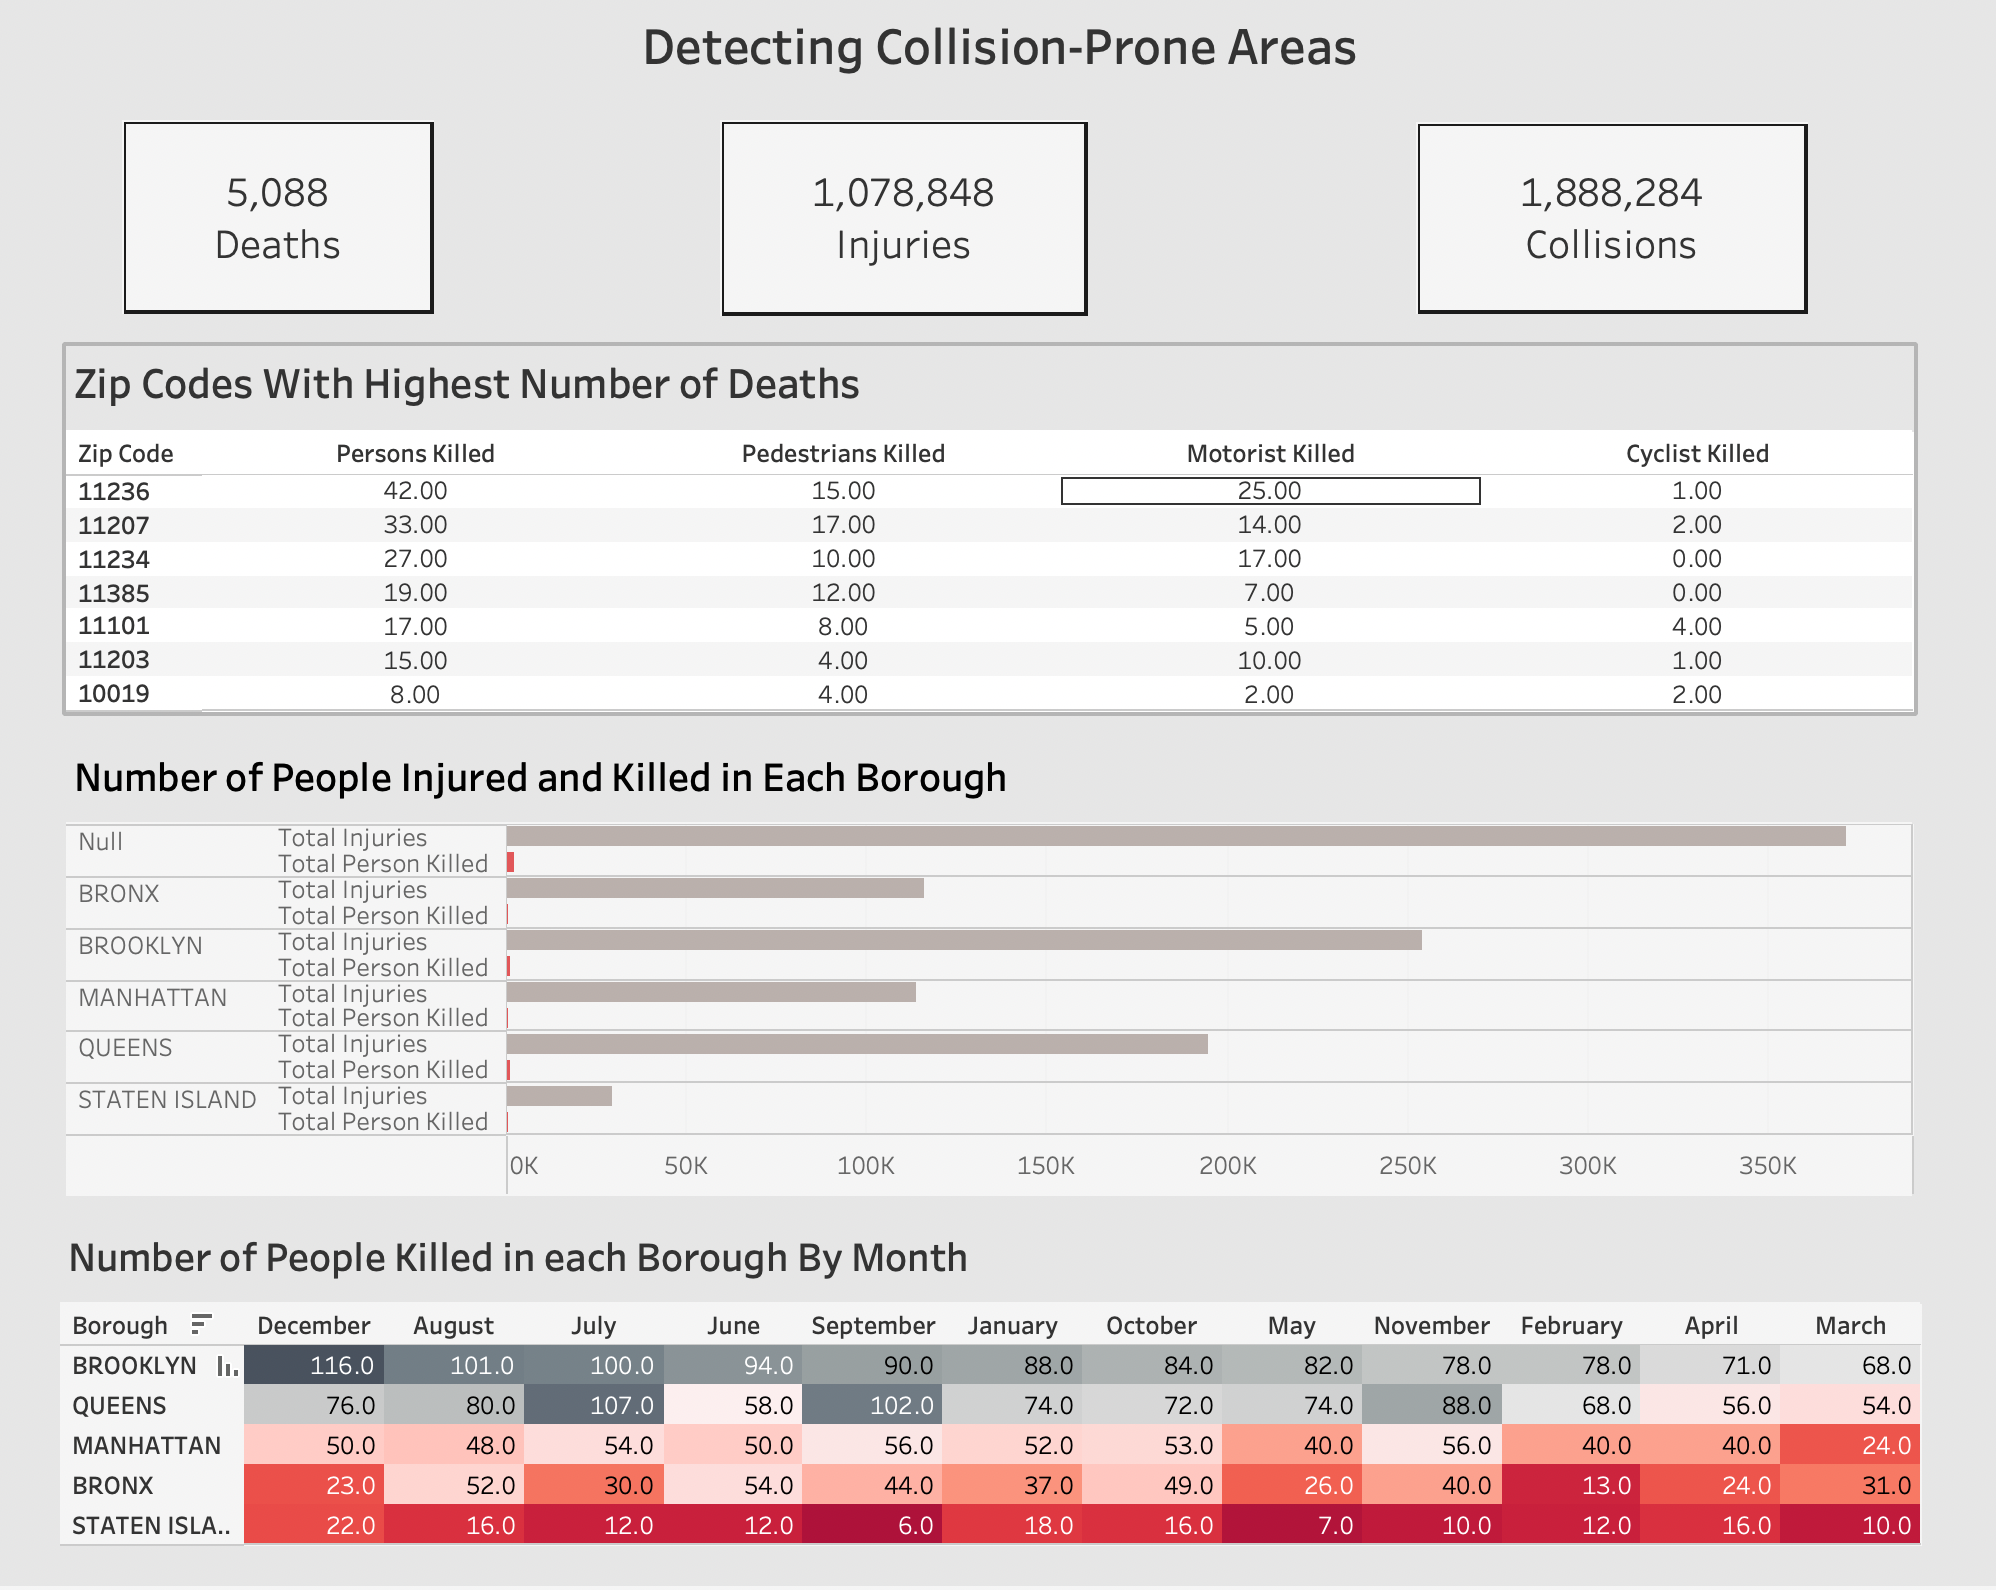Select zip code 11236 row label
Viewport: 1996px width, 1590px height.
click(114, 492)
